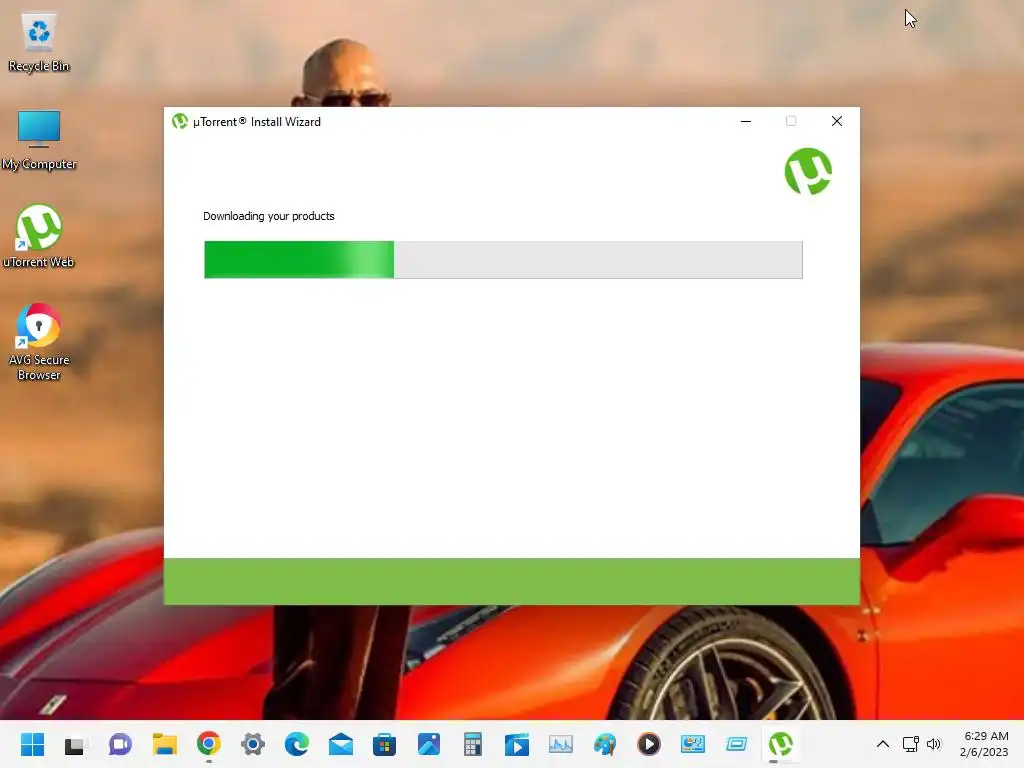This screenshot has width=1024, height=768.
Task: Open Movies & TV from the taskbar
Action: tap(517, 744)
